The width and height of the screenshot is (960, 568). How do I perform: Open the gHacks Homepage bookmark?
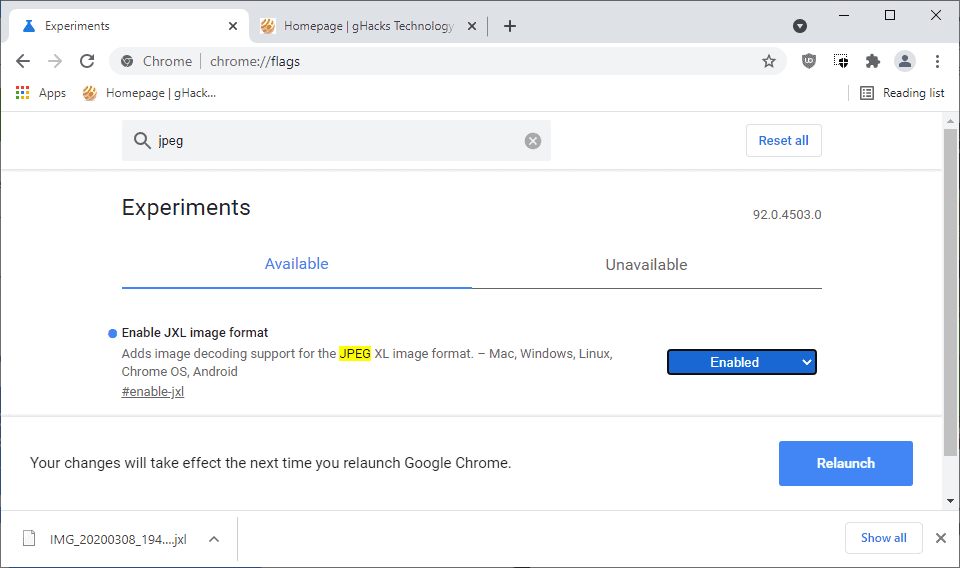[x=149, y=93]
